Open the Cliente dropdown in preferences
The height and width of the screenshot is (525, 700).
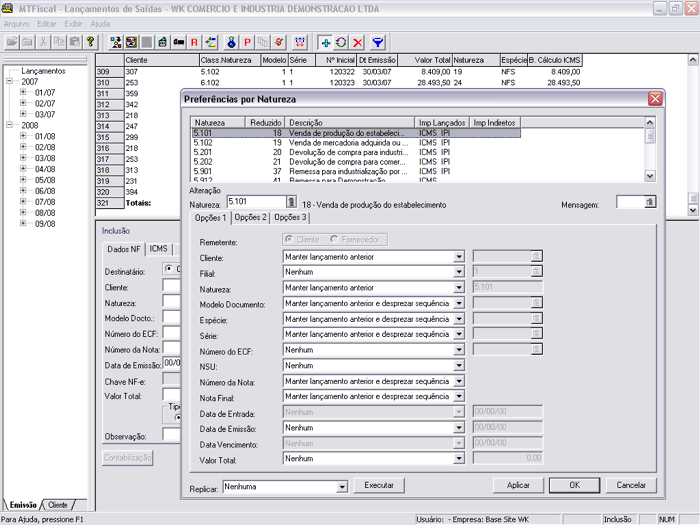[459, 257]
